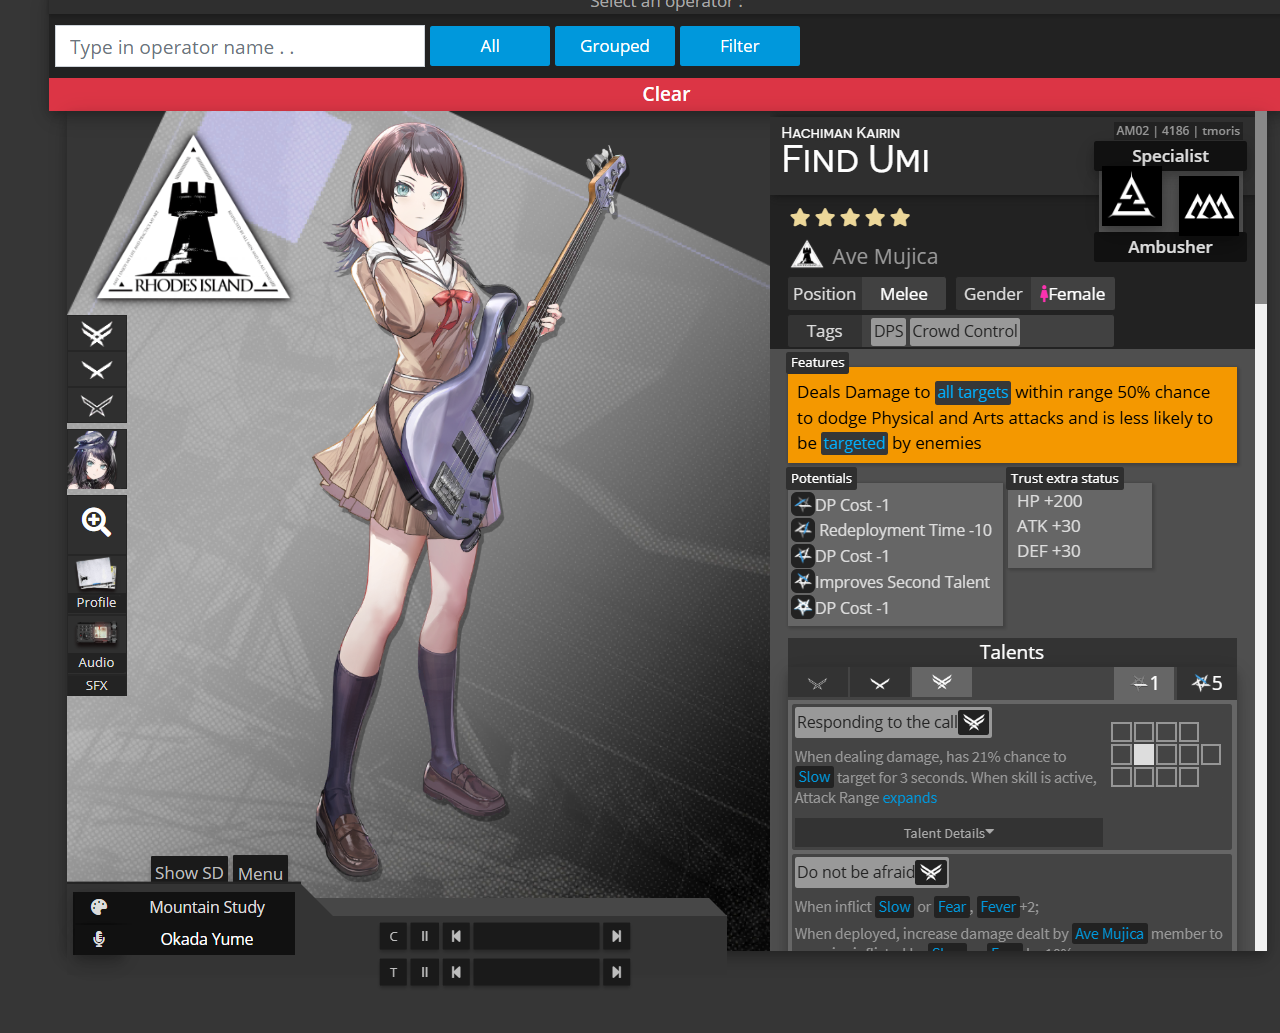Click the T button in playback controls
The height and width of the screenshot is (1033, 1280).
click(394, 972)
